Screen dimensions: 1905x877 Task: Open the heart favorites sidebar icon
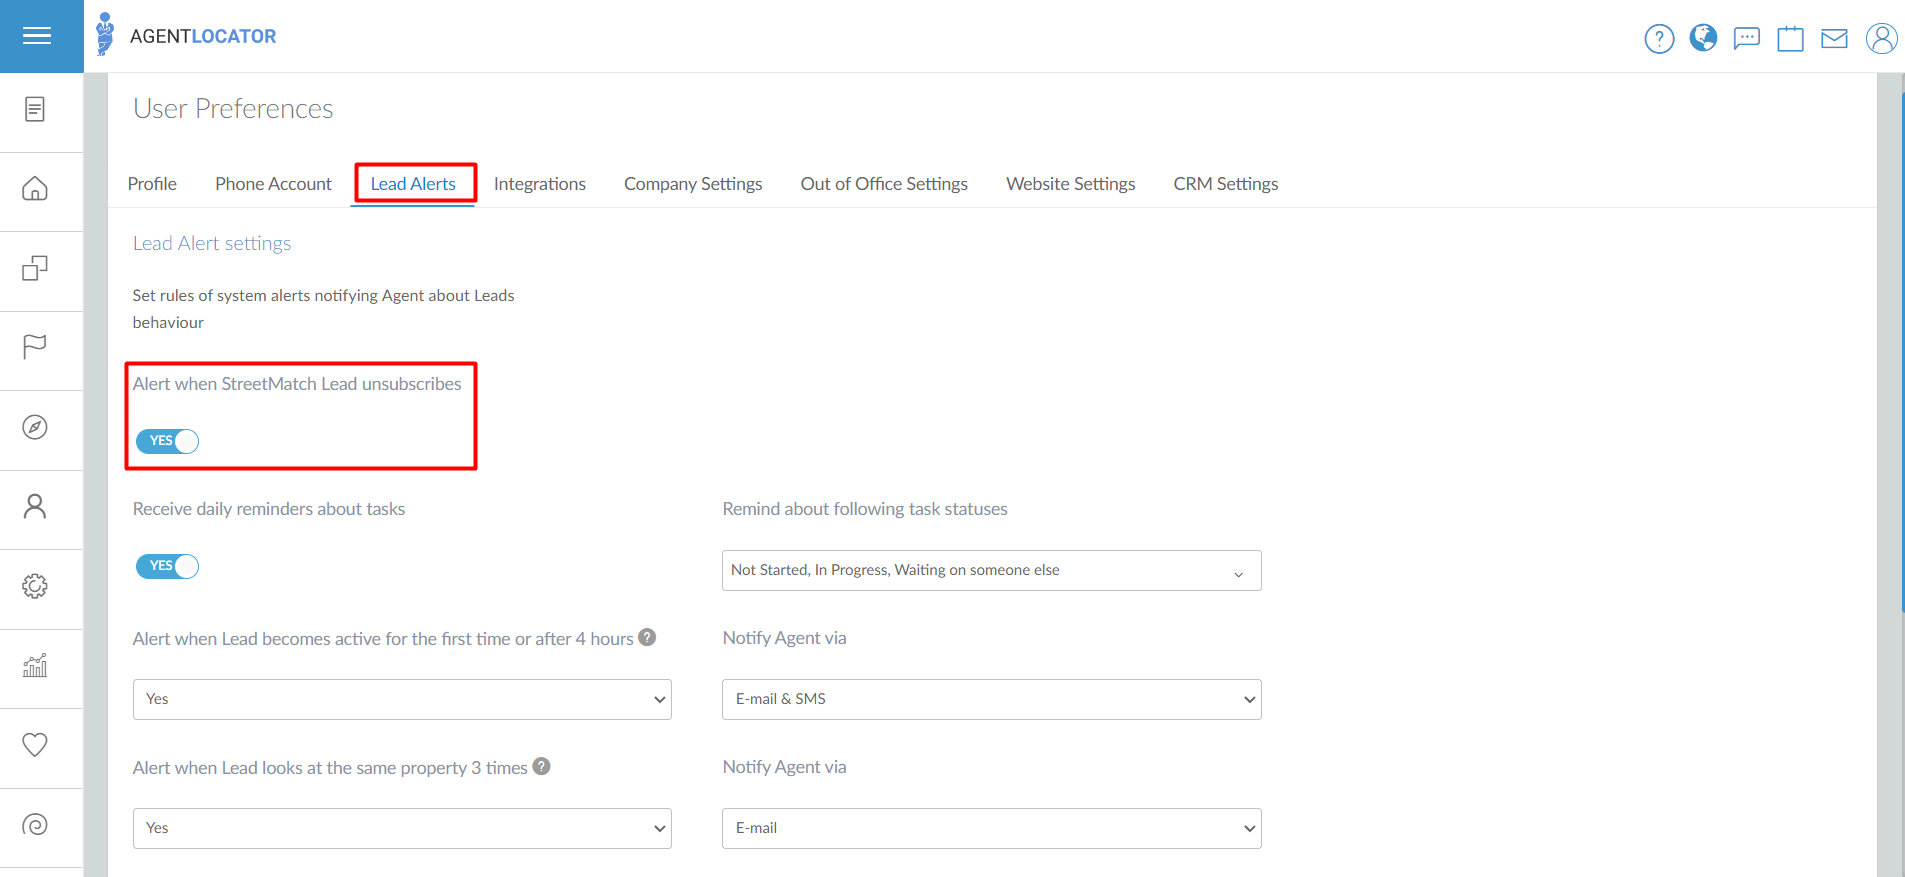tap(35, 745)
